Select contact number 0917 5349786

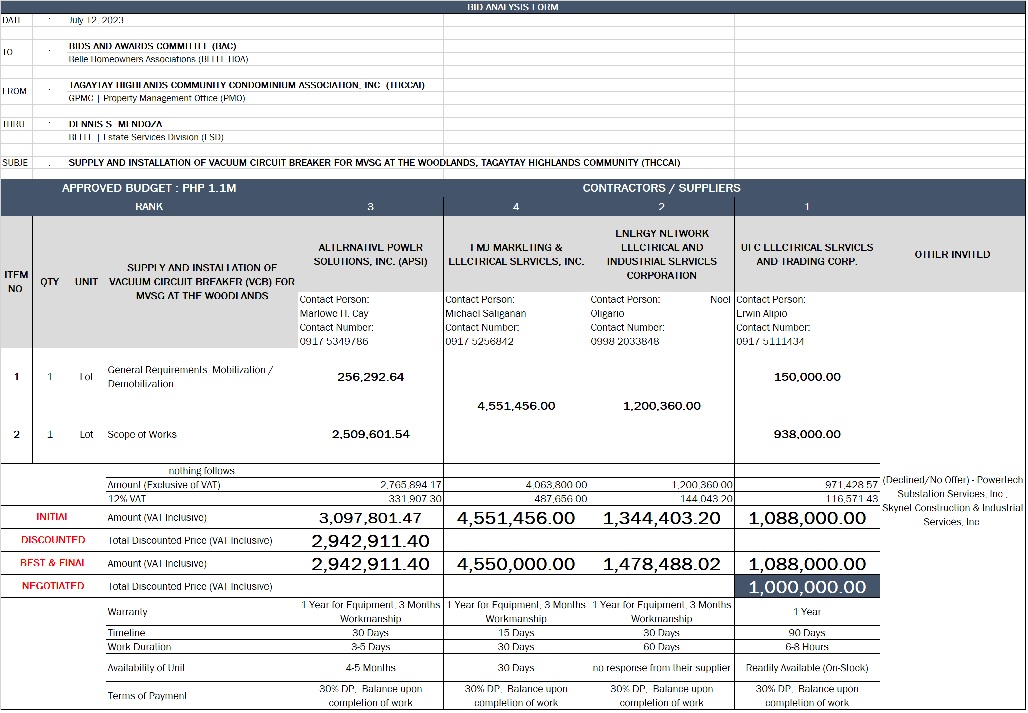[334, 341]
